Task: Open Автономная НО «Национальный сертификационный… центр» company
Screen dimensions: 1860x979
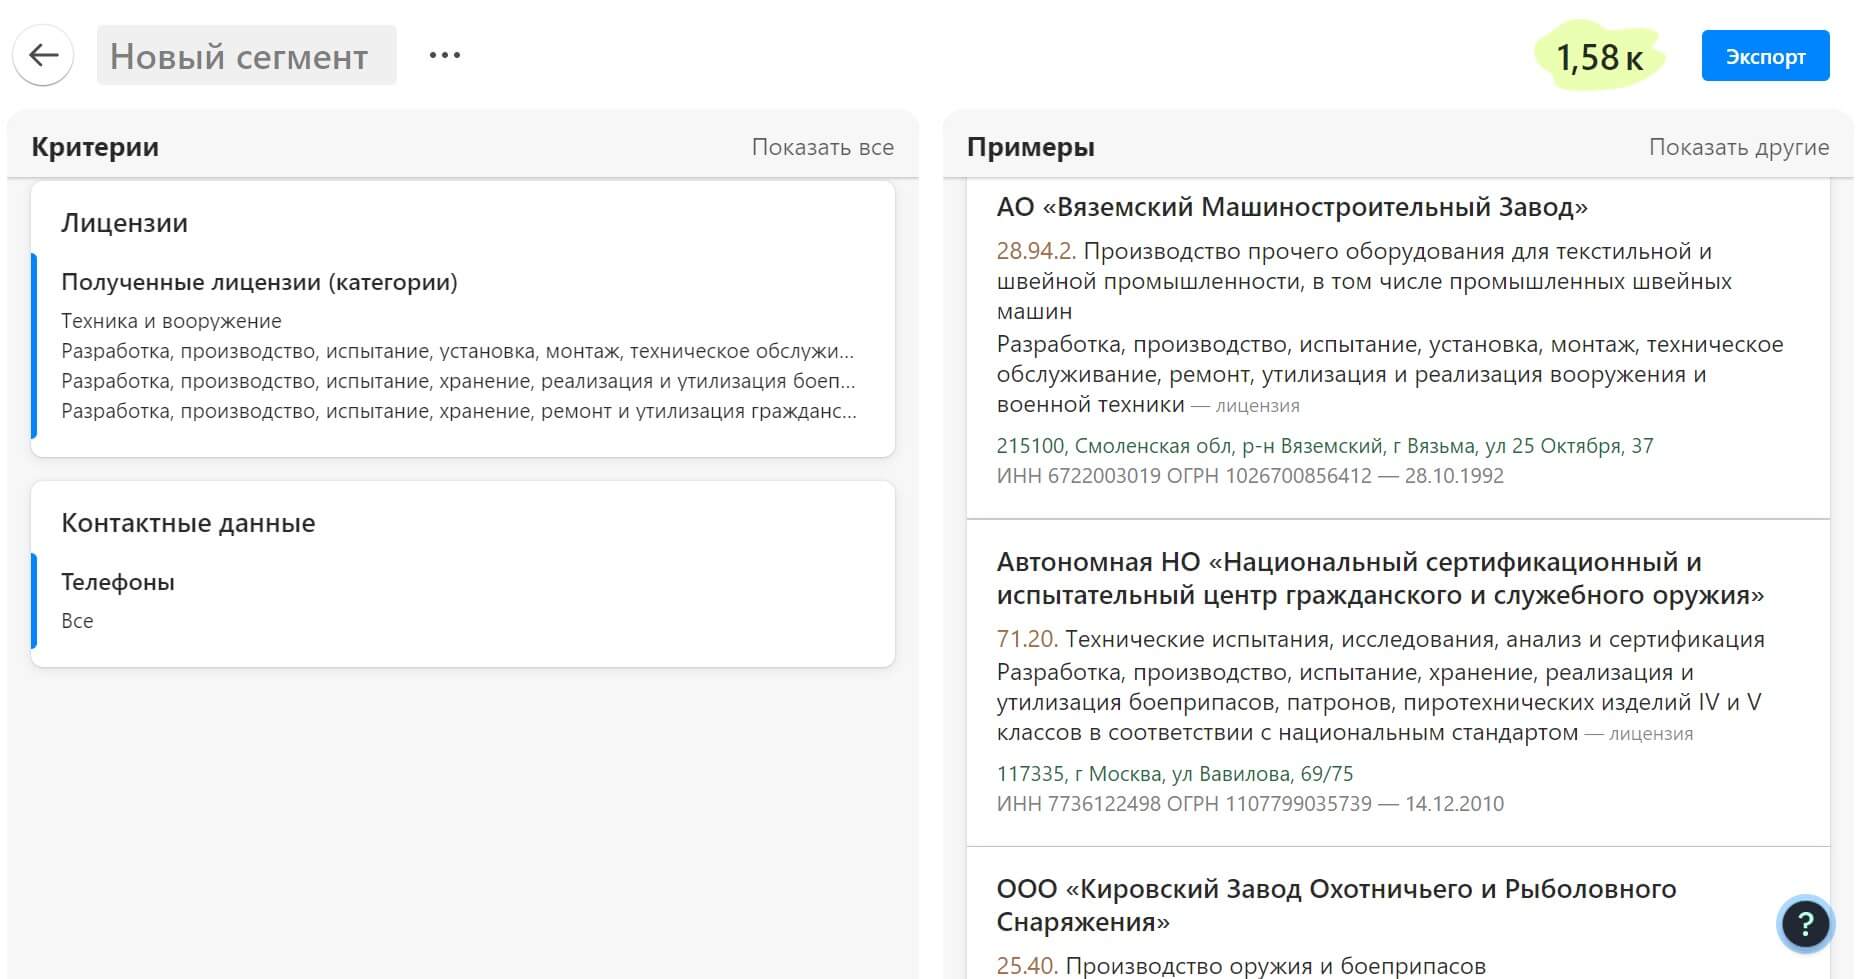Action: pyautogui.click(x=1380, y=578)
